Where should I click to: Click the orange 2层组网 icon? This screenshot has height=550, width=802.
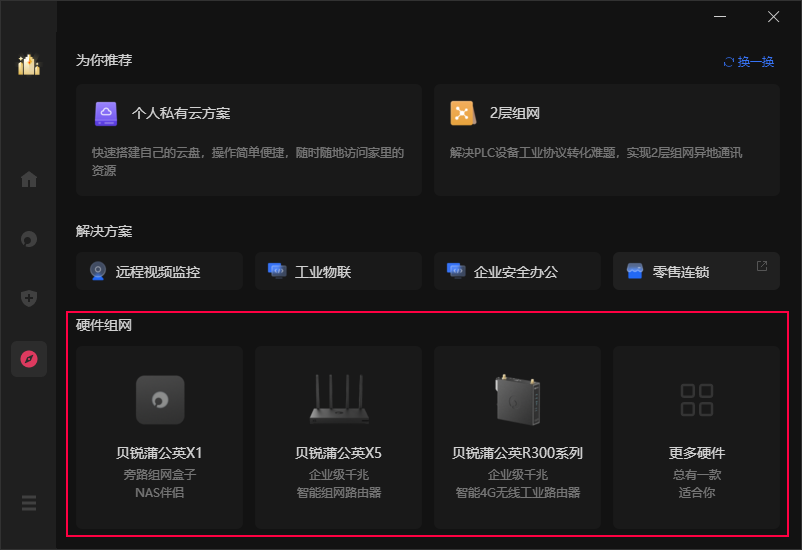463,113
